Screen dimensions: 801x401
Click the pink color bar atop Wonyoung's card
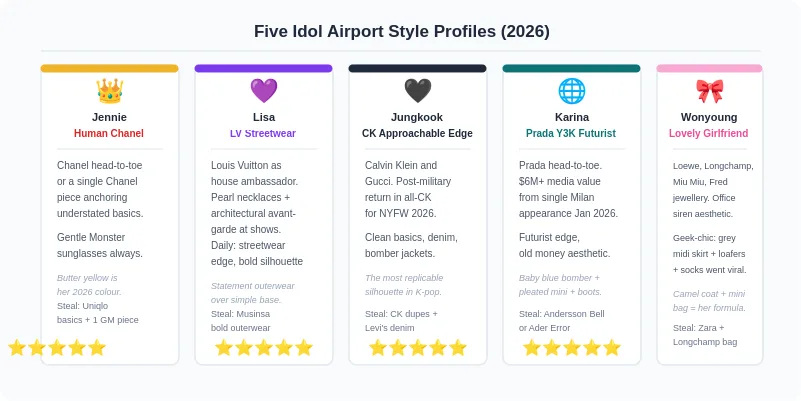(x=709, y=68)
